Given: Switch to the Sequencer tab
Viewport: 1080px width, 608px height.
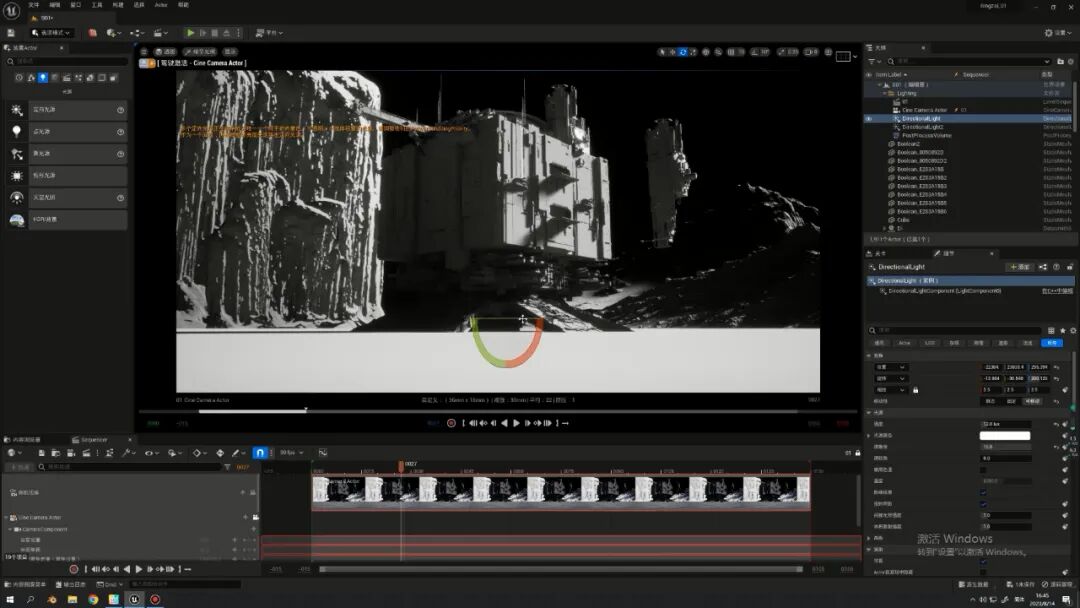Looking at the screenshot, I should coord(94,439).
